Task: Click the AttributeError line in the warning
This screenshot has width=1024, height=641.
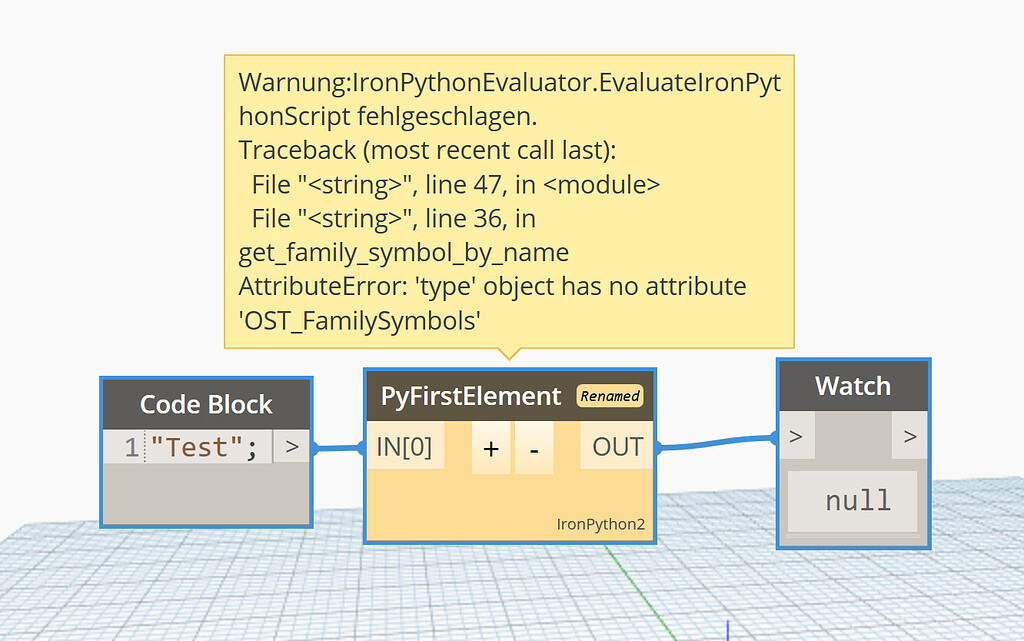Action: coord(490,286)
